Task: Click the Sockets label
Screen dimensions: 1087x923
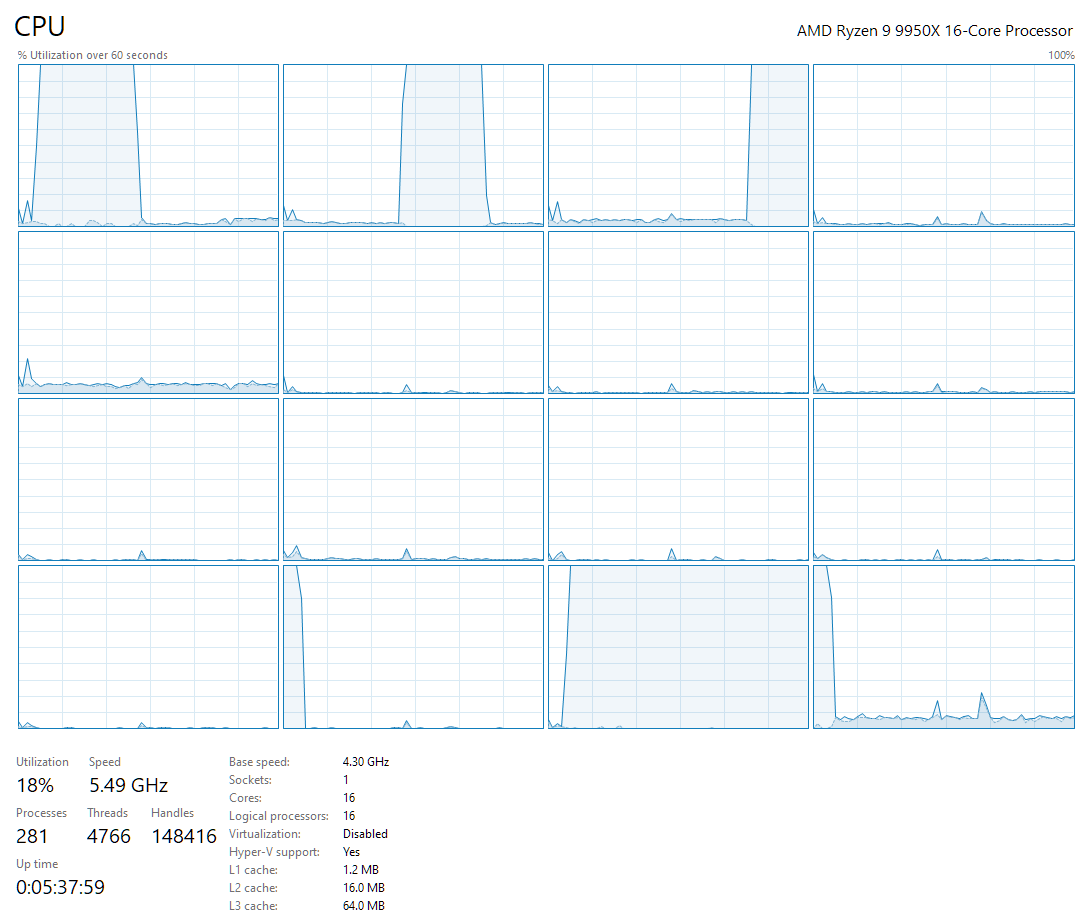Action: pos(250,779)
